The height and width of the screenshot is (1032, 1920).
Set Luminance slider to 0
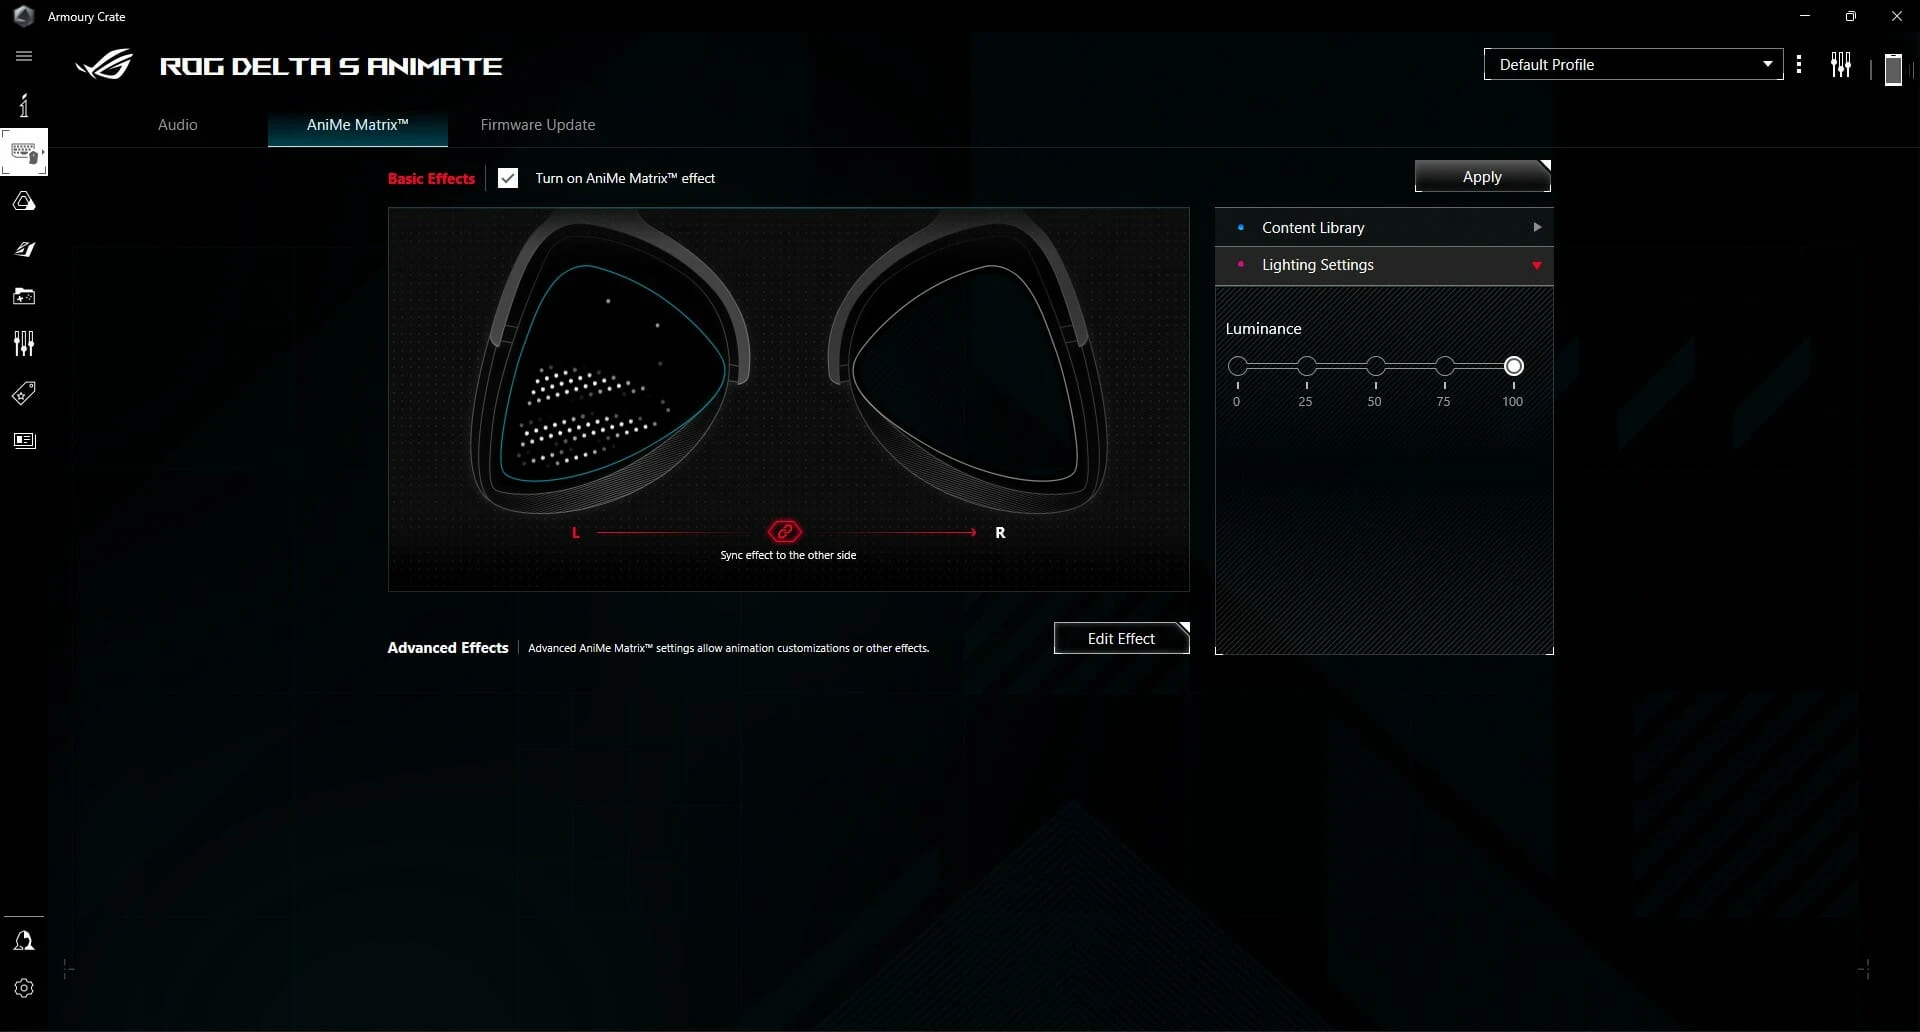tap(1238, 366)
